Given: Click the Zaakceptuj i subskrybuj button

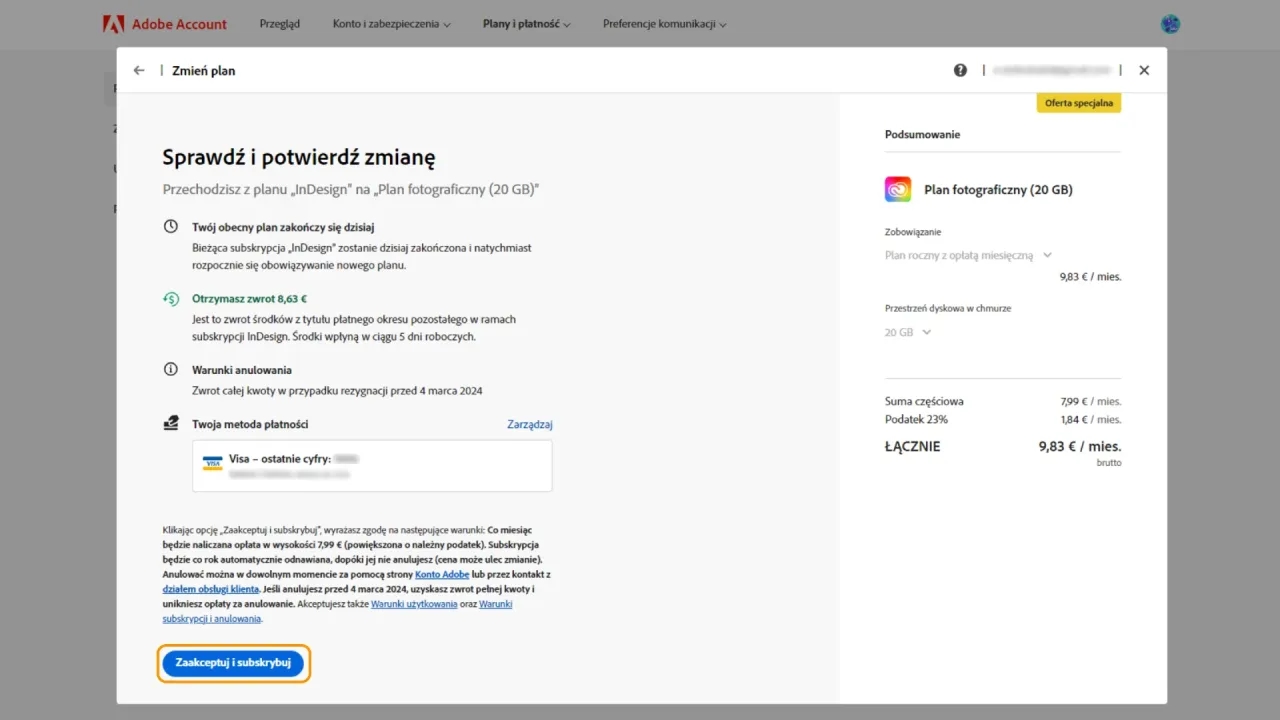Looking at the screenshot, I should (233, 663).
